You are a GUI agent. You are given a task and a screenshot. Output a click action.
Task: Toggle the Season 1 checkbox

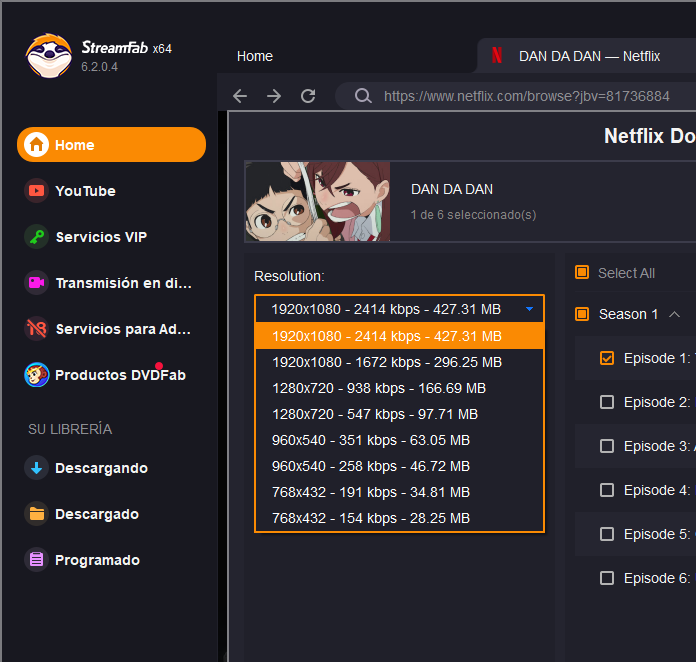click(x=582, y=314)
